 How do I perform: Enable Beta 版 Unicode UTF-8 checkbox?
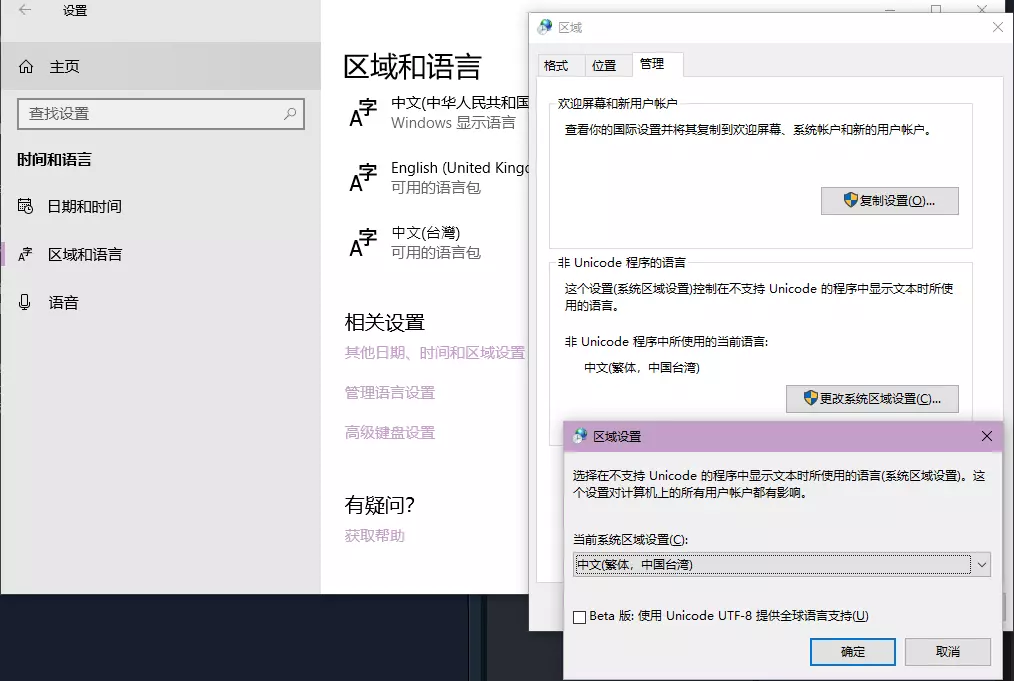pos(579,617)
